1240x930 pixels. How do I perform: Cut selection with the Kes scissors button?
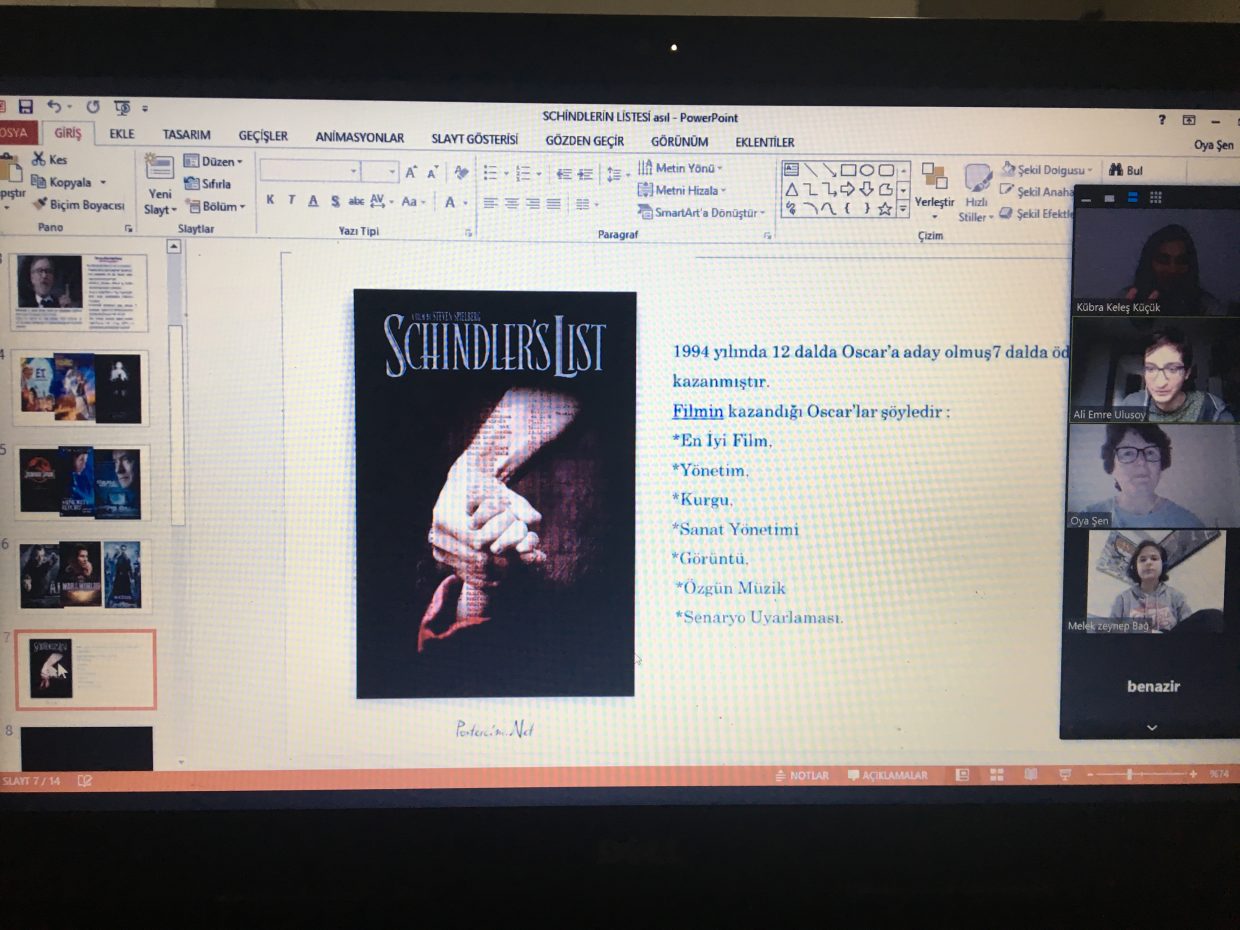(49, 159)
